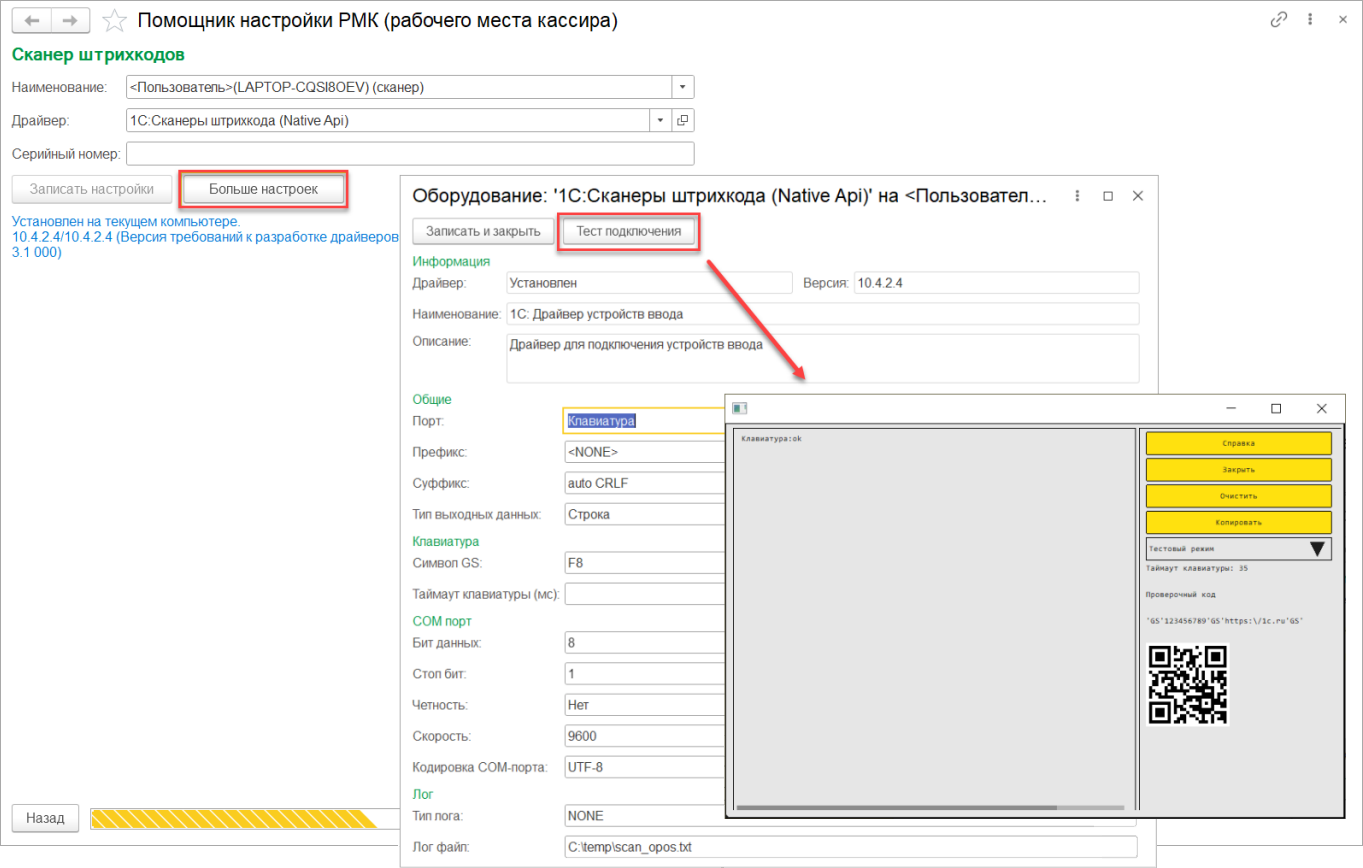The image size is (1363, 868).
Task: Click the Тип лога field showing NONE
Action: 644,815
